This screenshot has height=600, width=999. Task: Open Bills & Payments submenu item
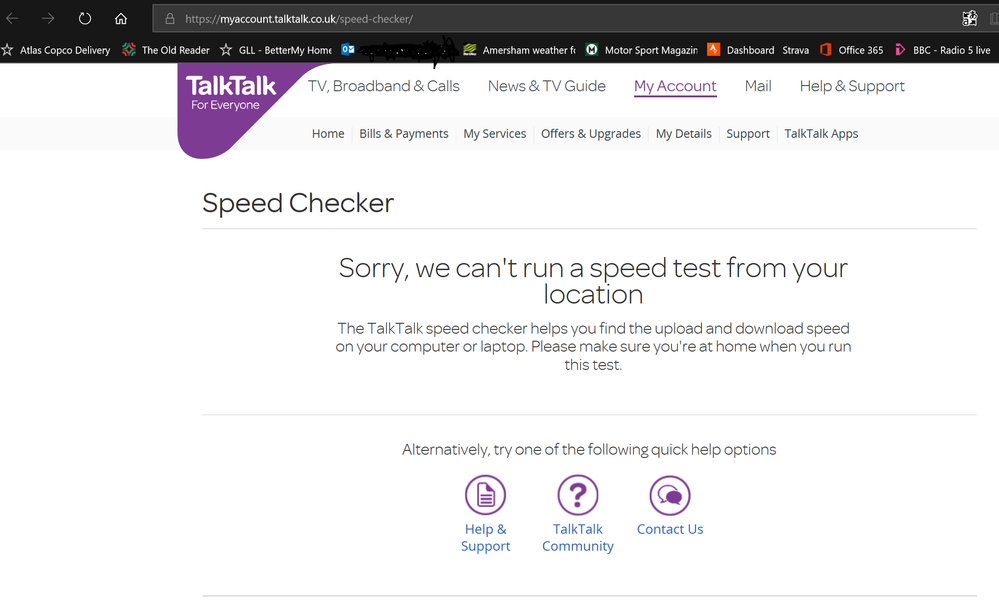point(404,134)
